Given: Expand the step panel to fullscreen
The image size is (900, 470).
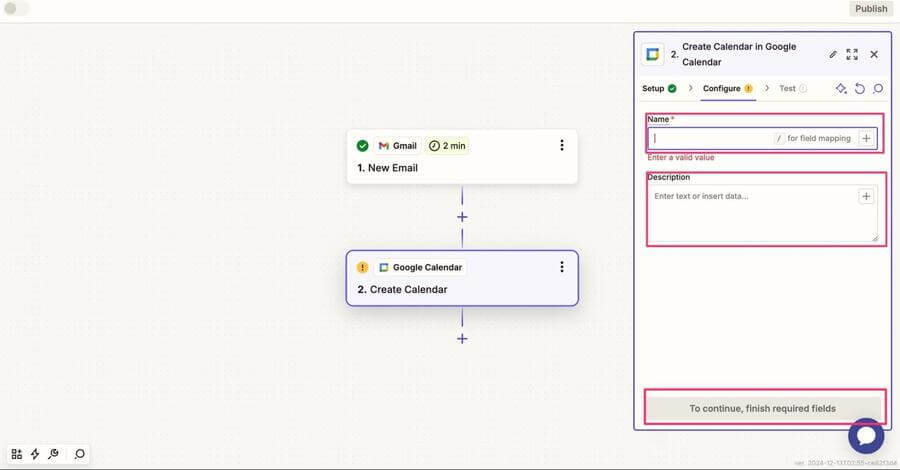Looking at the screenshot, I should pos(852,54).
